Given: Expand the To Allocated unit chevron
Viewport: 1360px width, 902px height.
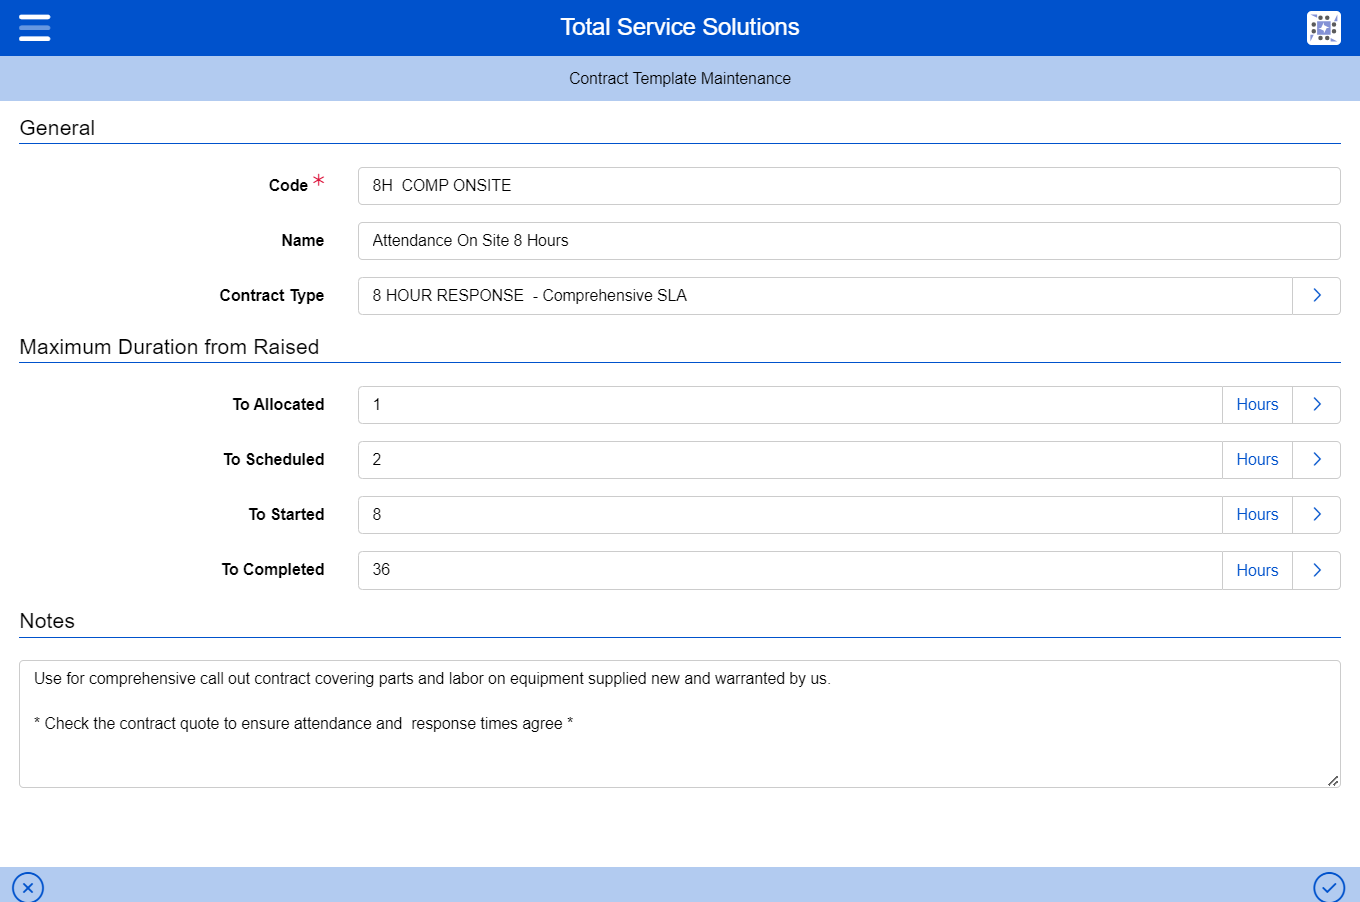Looking at the screenshot, I should point(1316,405).
